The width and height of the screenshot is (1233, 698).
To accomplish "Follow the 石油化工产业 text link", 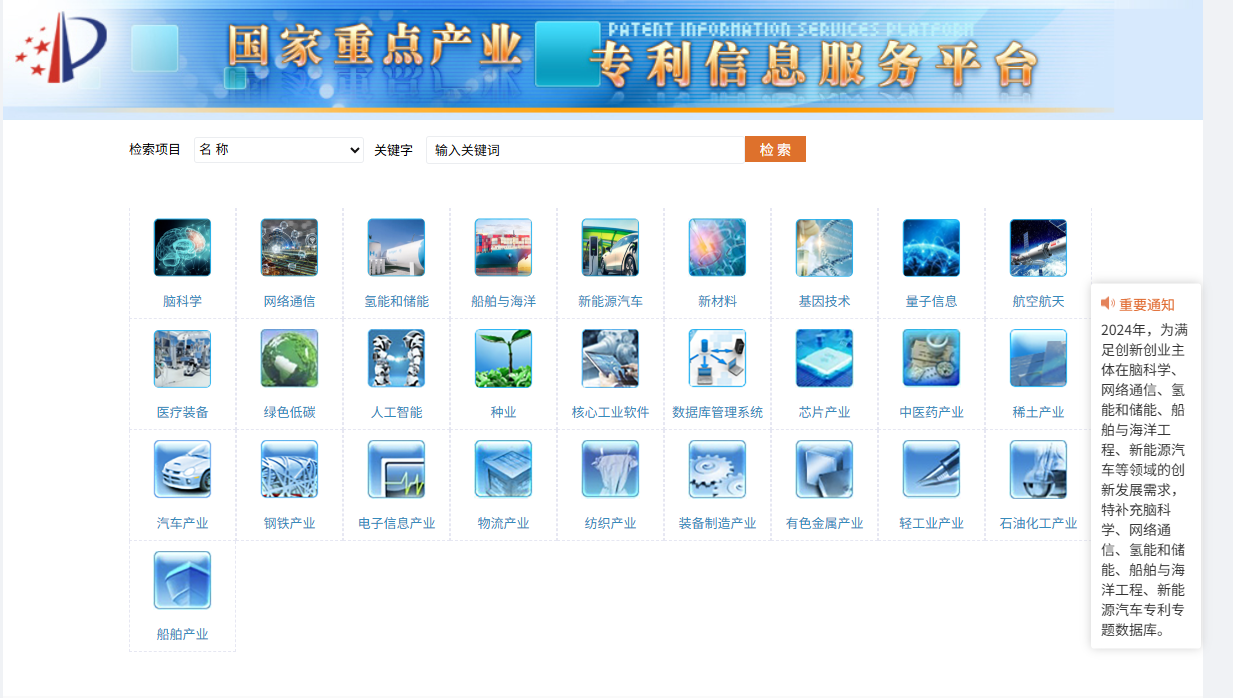I will [x=1038, y=523].
